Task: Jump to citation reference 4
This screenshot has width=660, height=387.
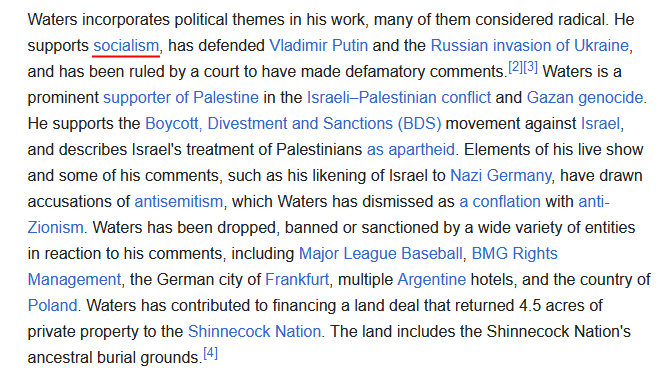Action: click(x=210, y=353)
